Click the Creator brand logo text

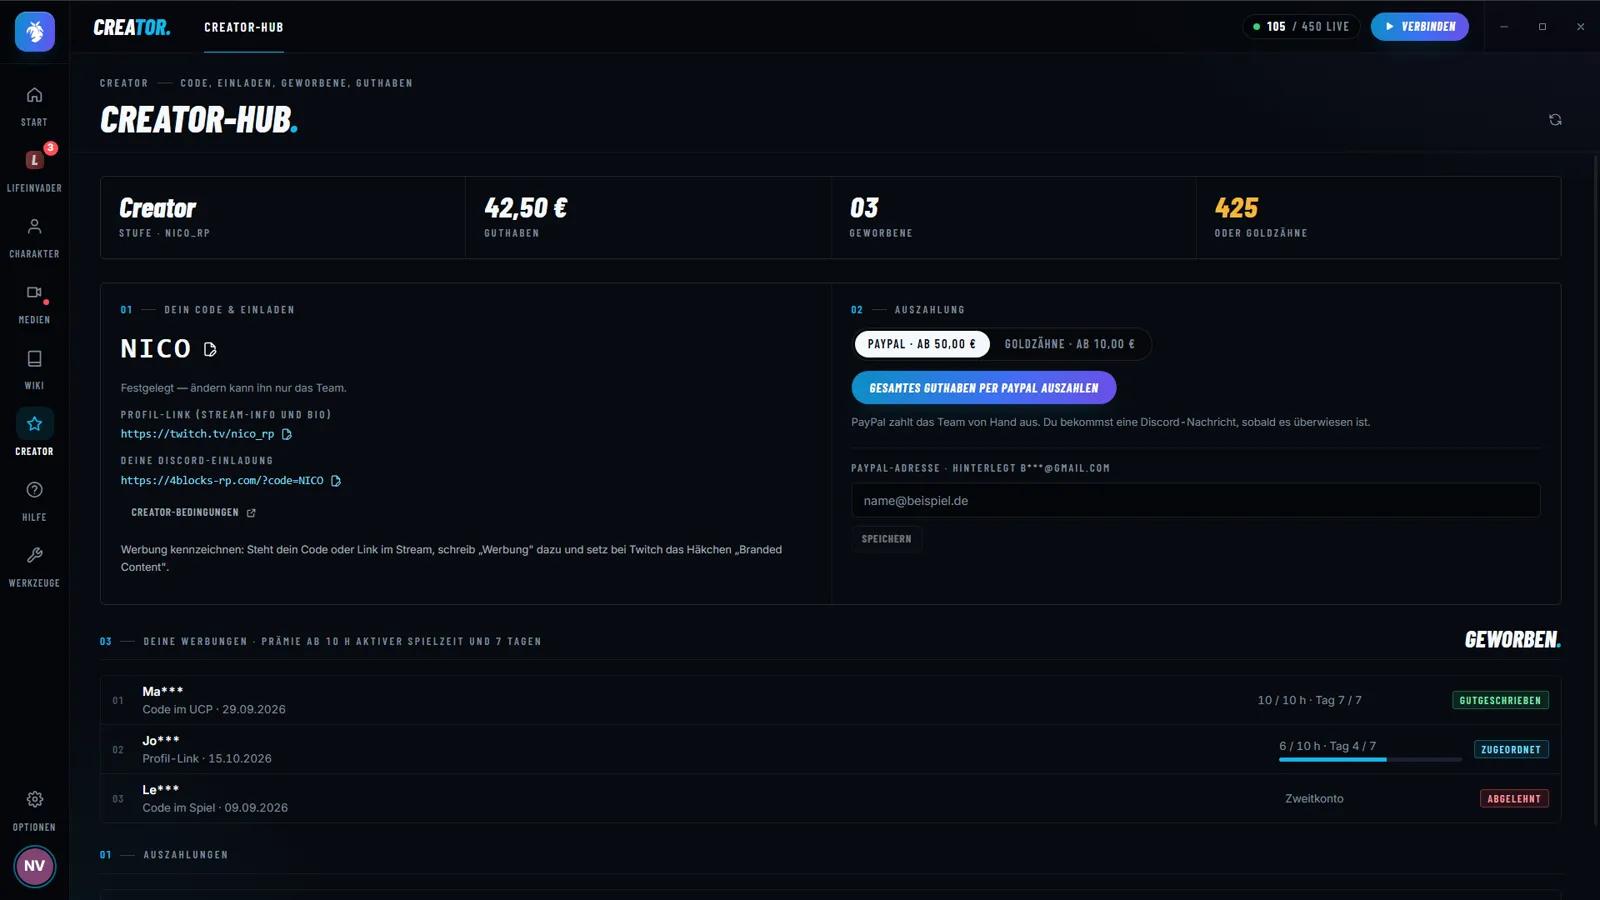132,27
